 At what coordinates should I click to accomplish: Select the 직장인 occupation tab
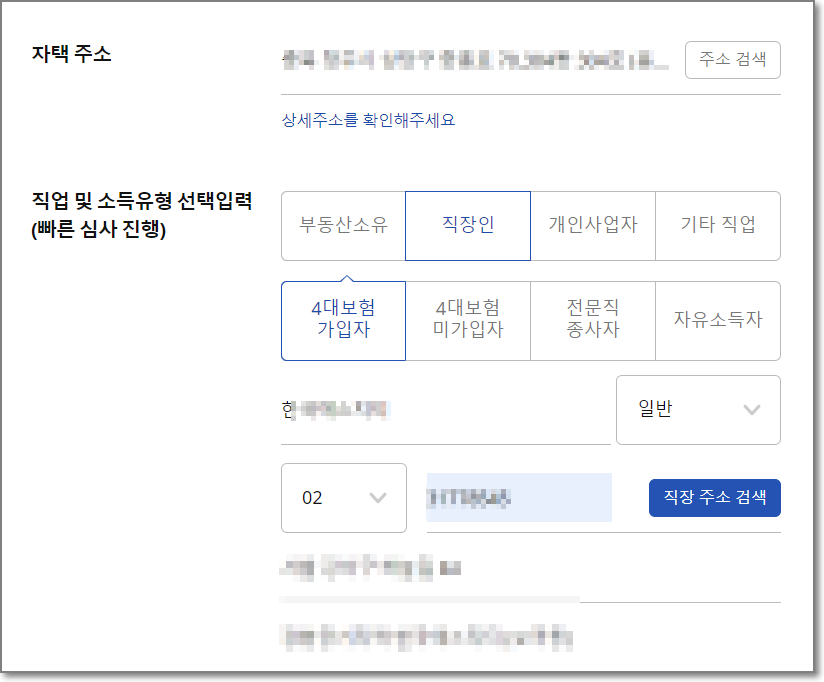pos(468,226)
